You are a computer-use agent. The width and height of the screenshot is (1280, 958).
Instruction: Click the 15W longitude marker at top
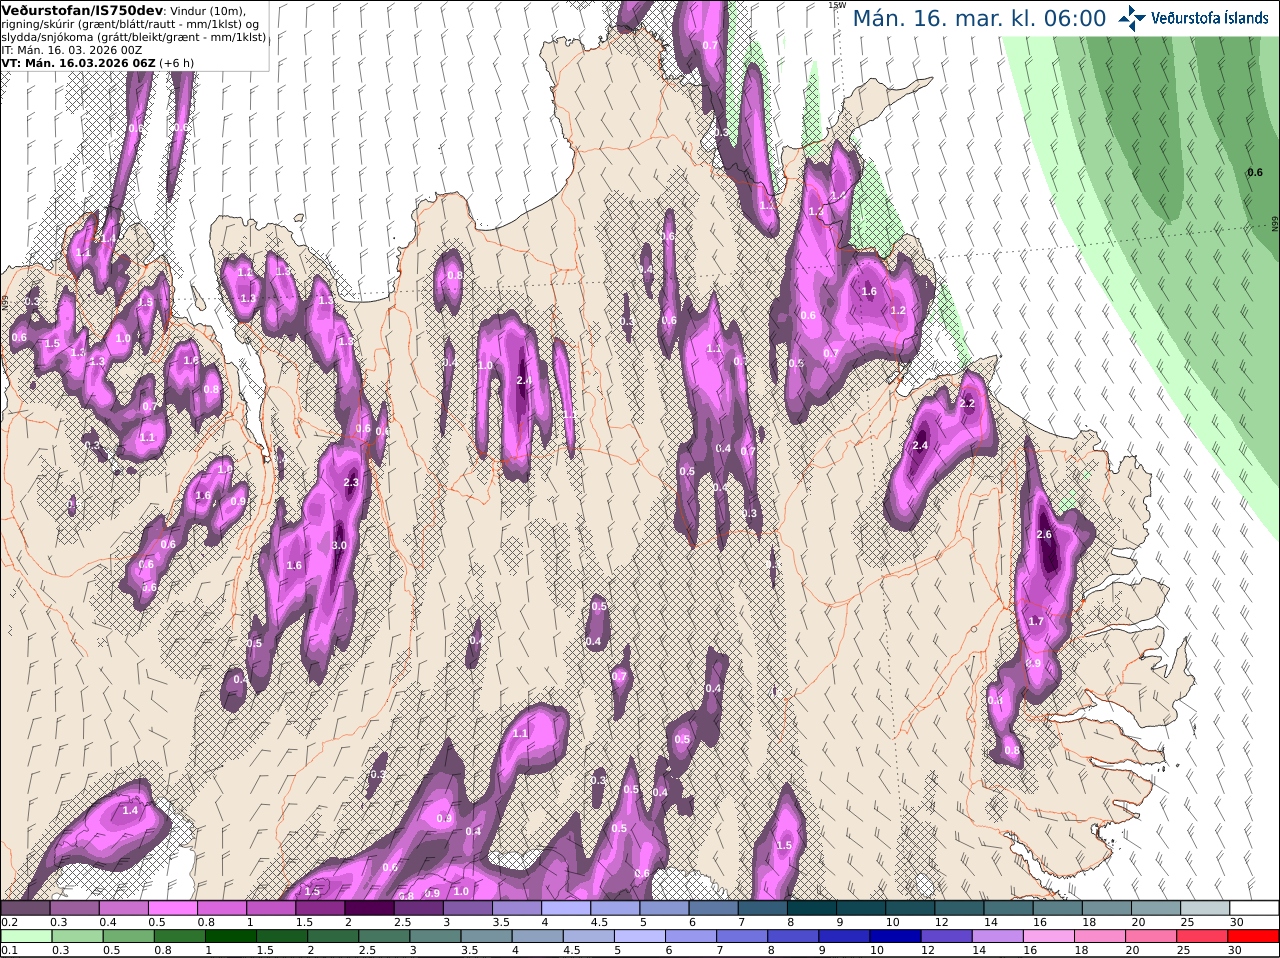point(836,5)
